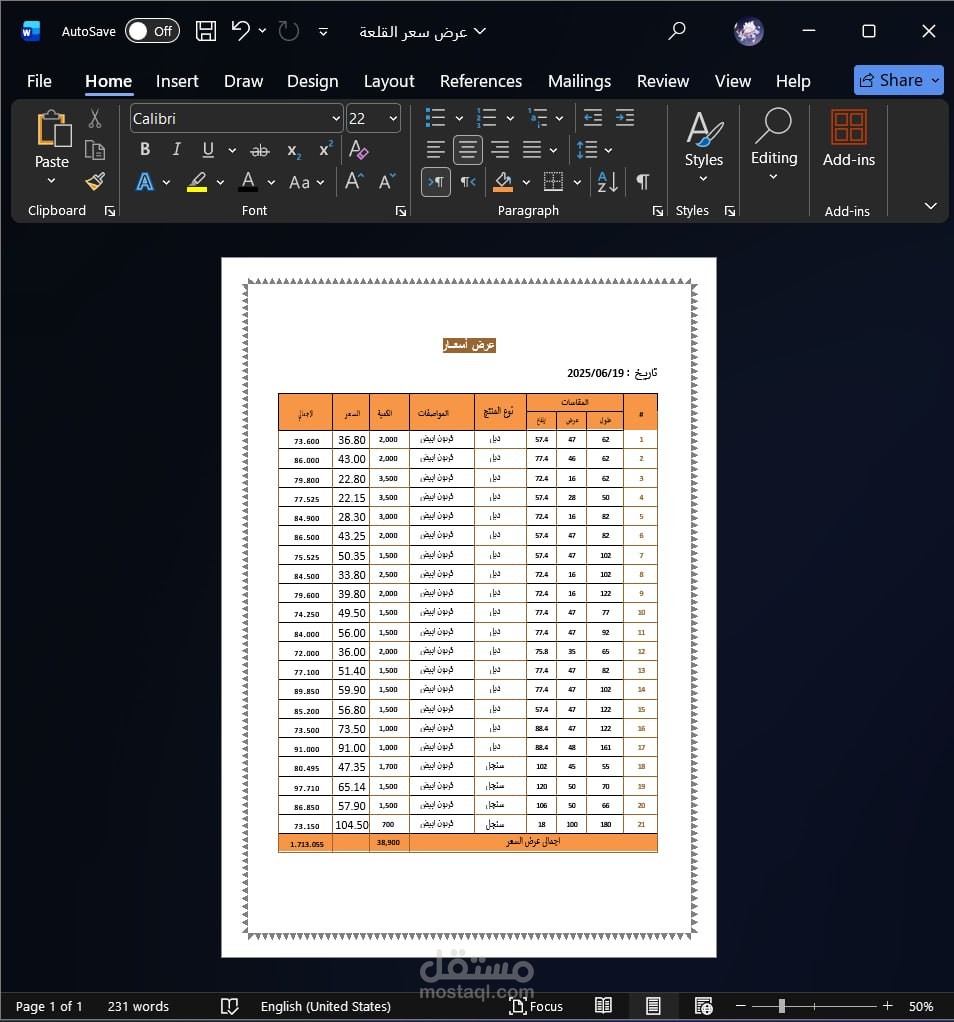Expand multilevel list dropdown
This screenshot has height=1022, width=954.
[559, 119]
